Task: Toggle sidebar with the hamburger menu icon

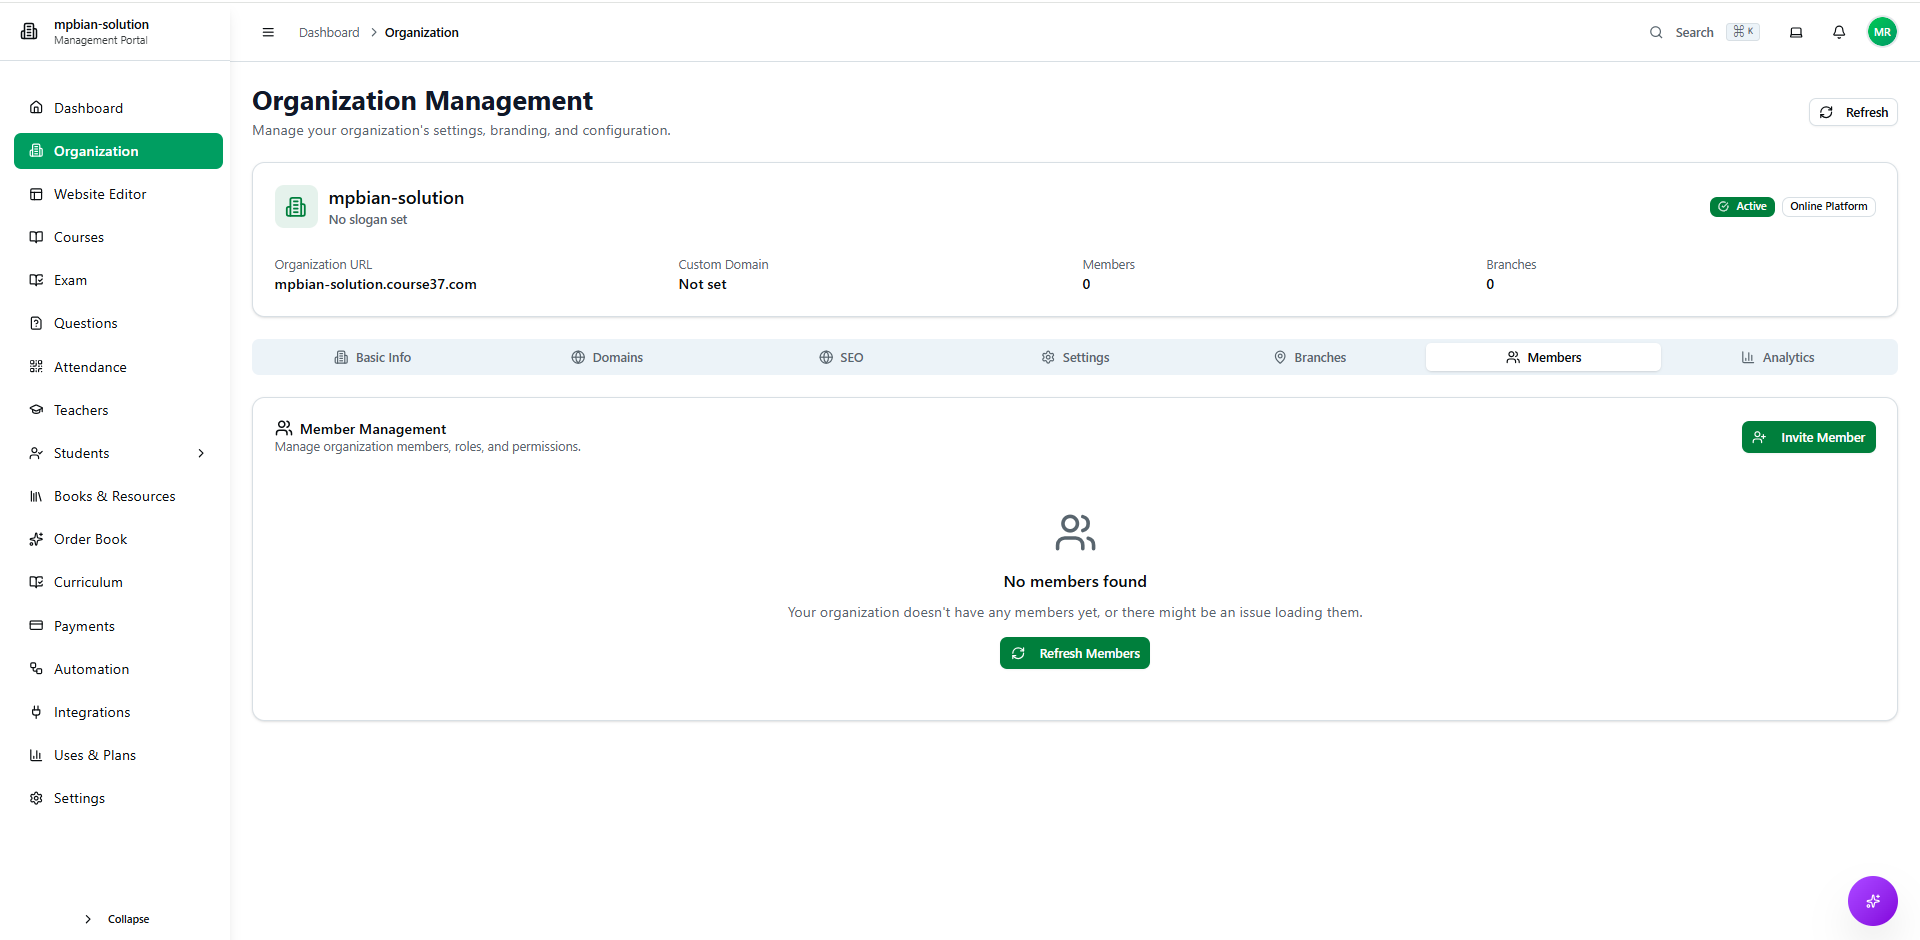Action: tap(268, 32)
